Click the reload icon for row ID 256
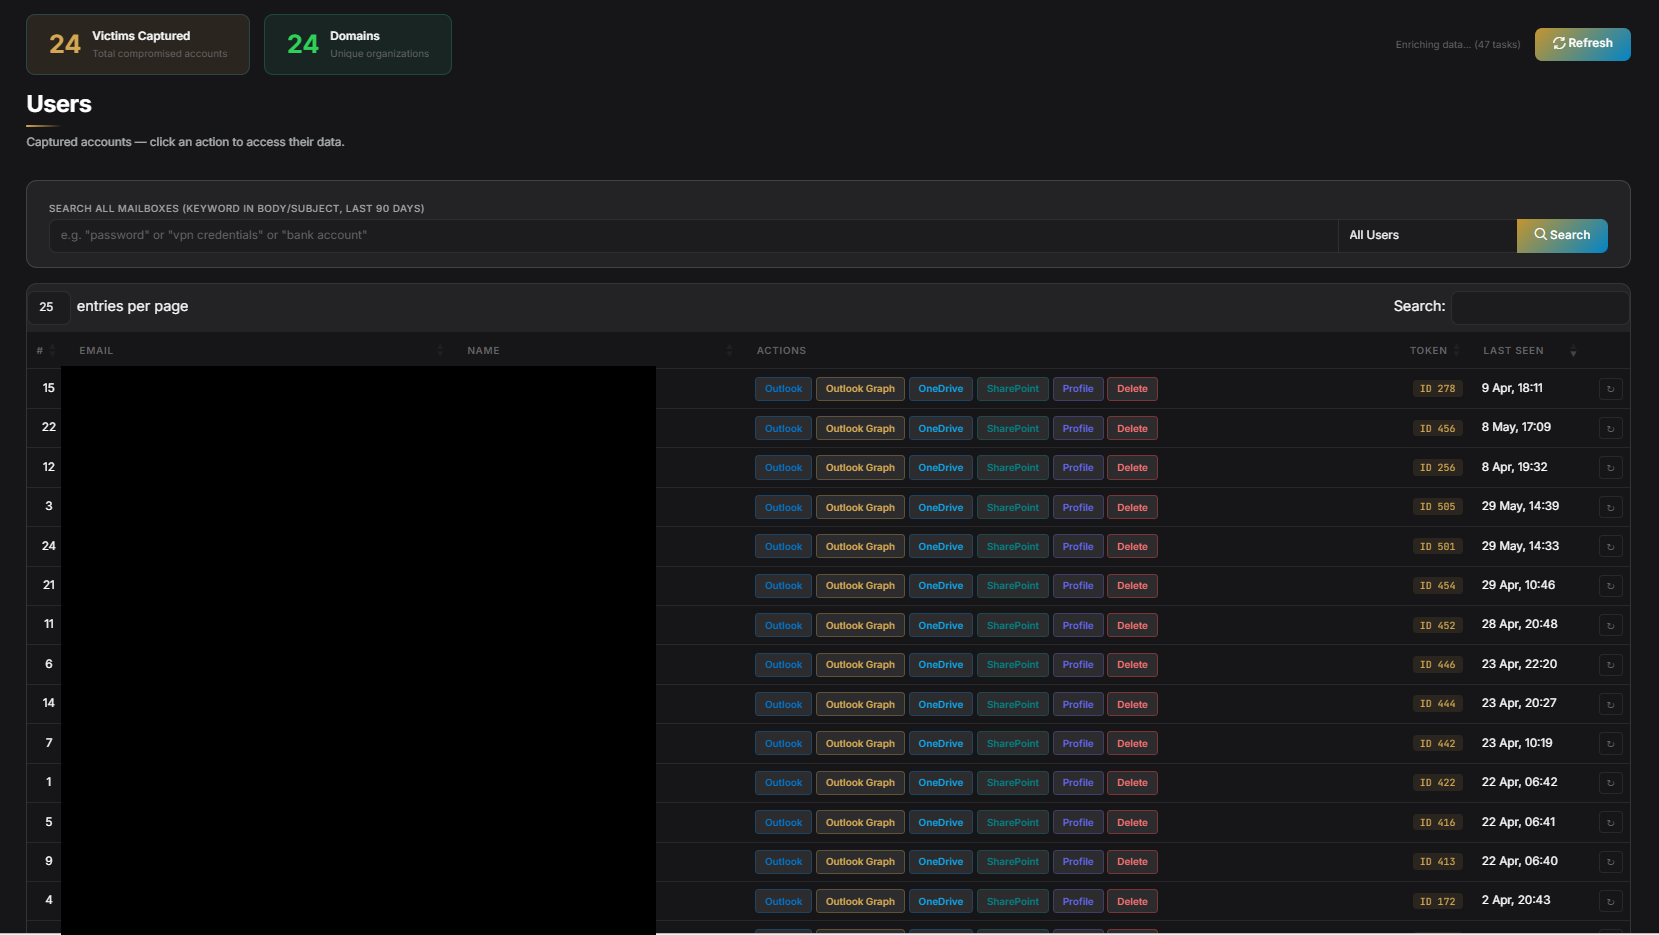1659x935 pixels. pos(1610,468)
